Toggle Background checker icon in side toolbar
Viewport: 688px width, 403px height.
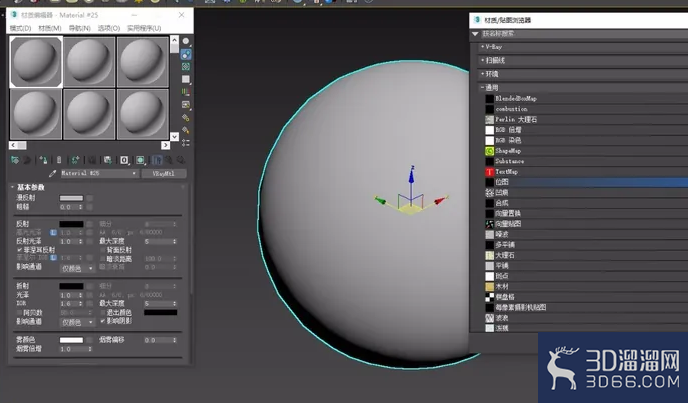(x=186, y=67)
